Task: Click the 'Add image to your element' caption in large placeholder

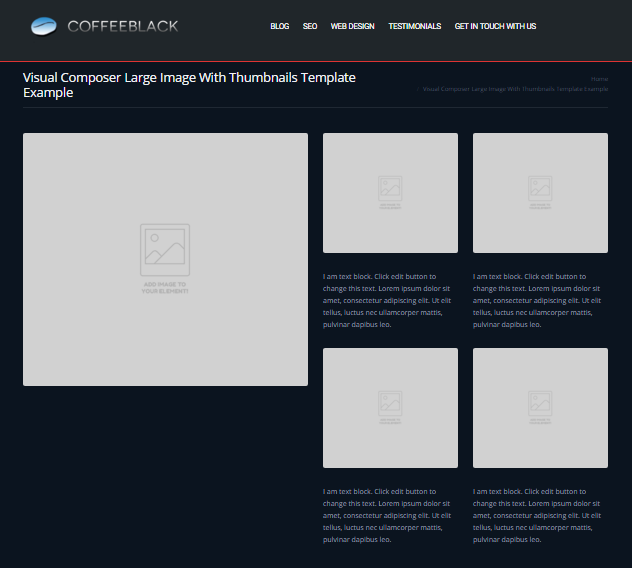Action: (165, 287)
